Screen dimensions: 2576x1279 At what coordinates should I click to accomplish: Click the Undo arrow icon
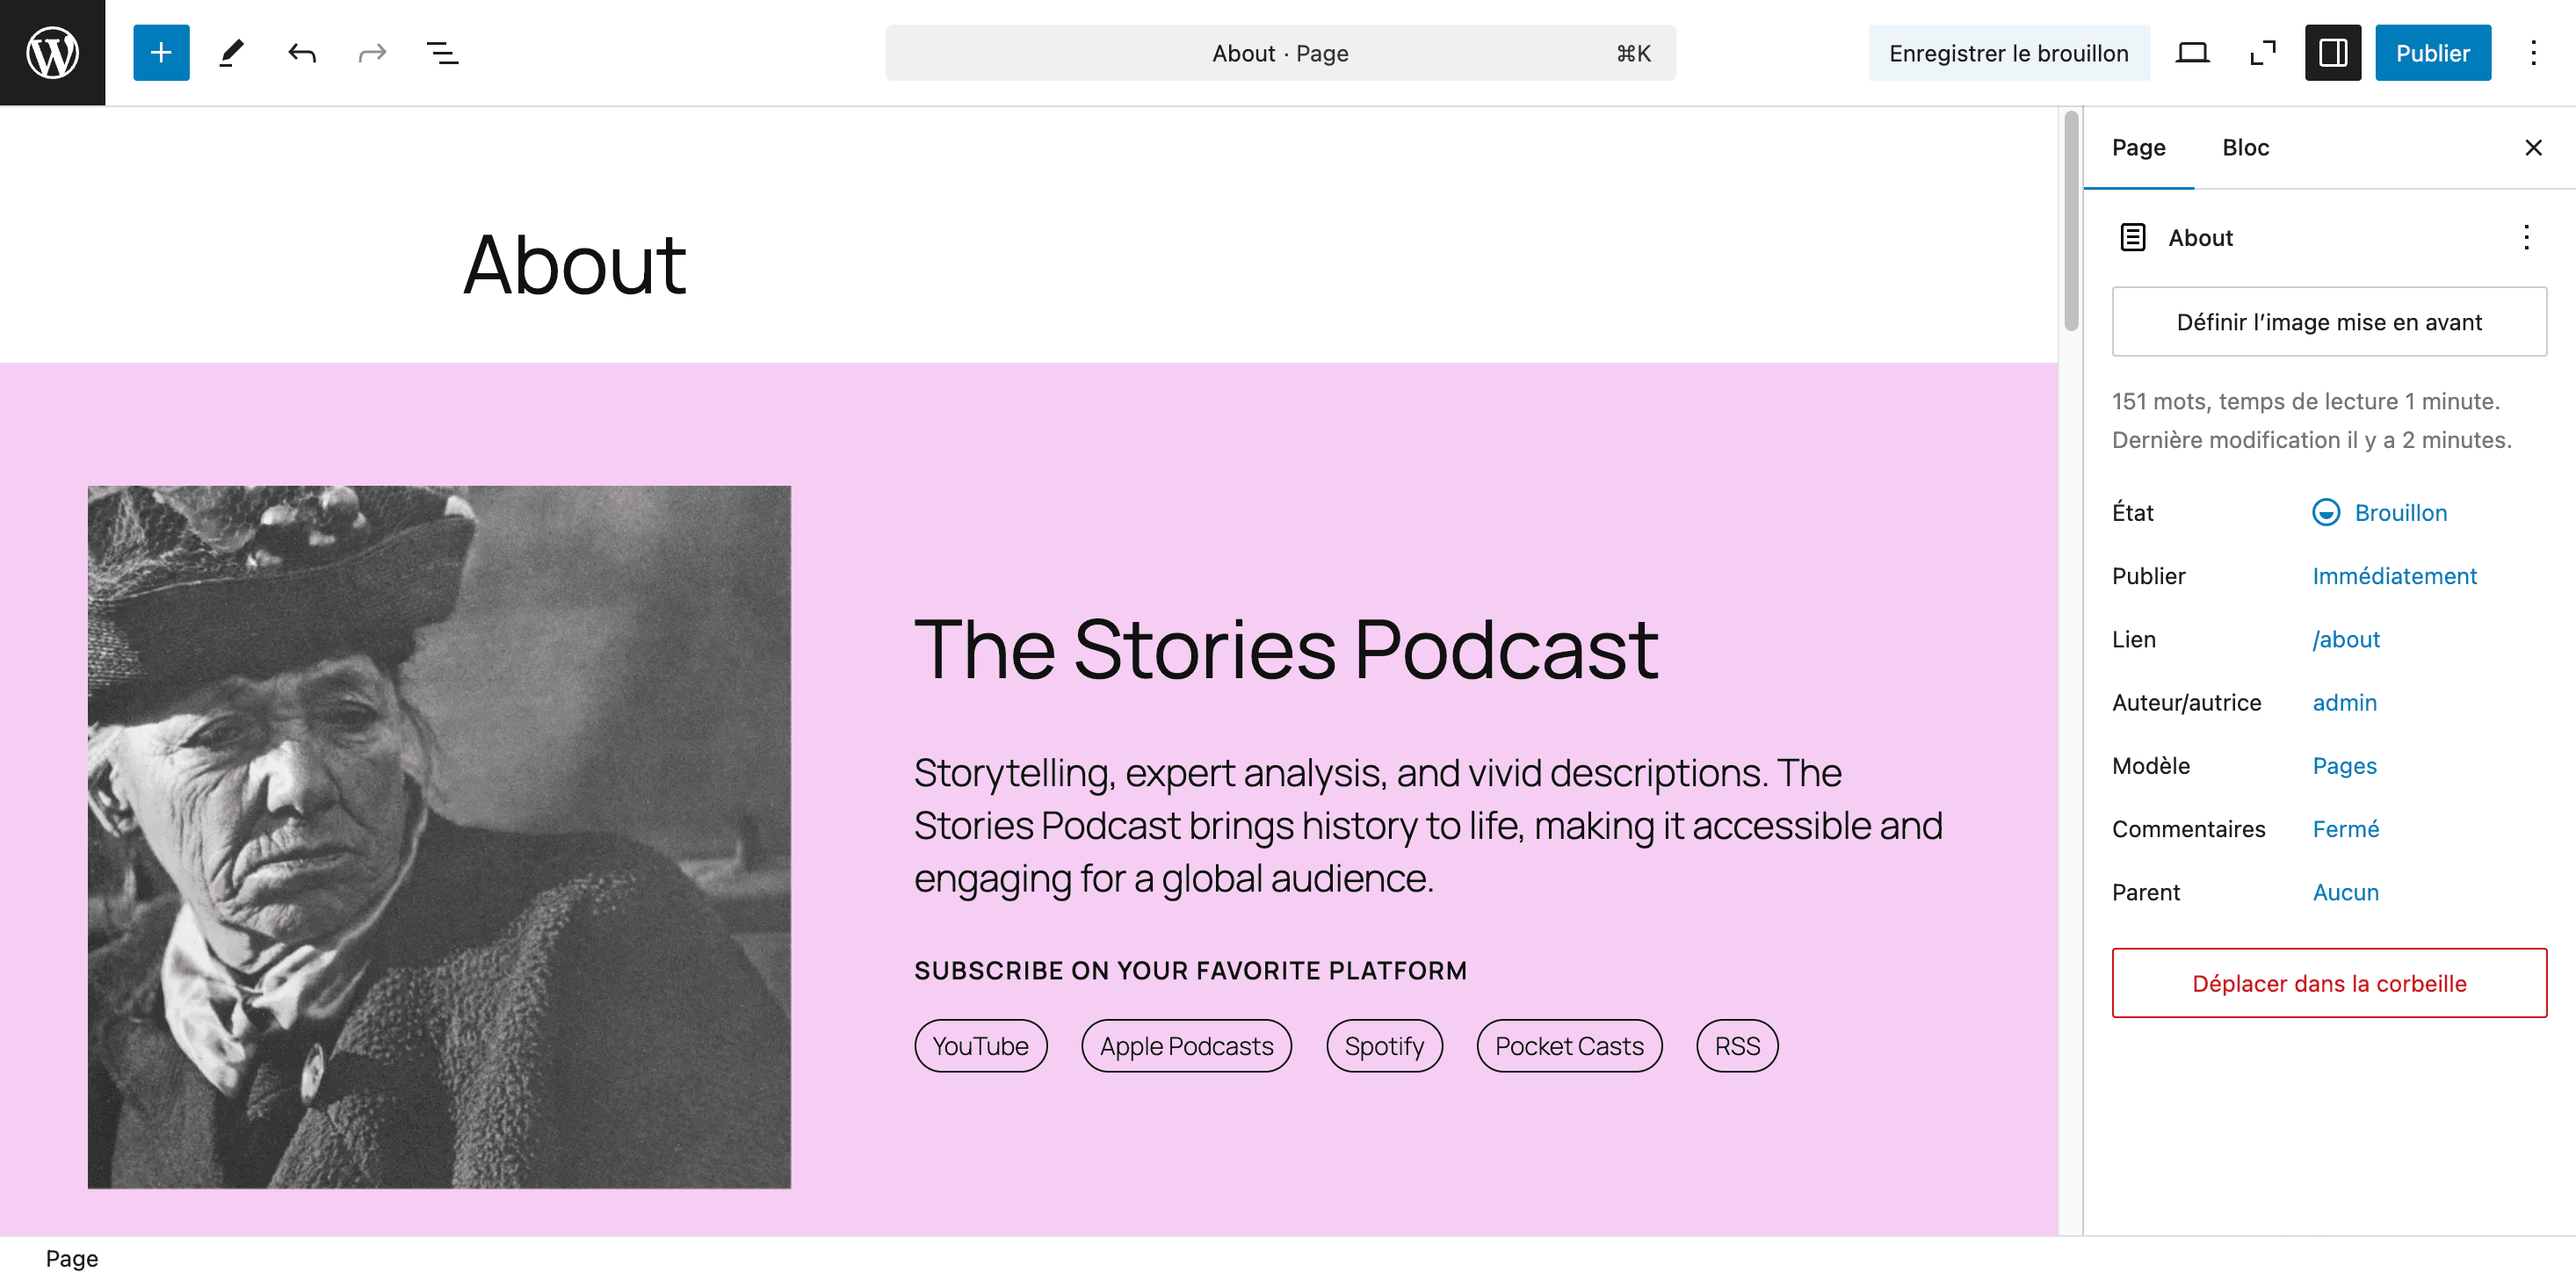tap(302, 53)
